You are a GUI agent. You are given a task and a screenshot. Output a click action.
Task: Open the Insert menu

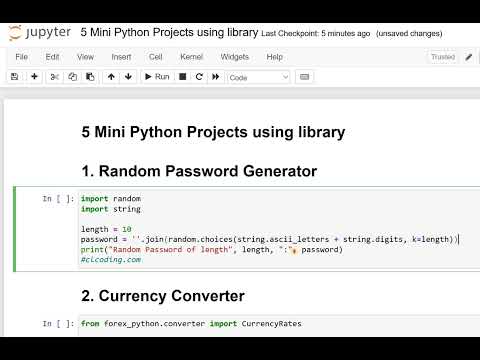tap(121, 57)
